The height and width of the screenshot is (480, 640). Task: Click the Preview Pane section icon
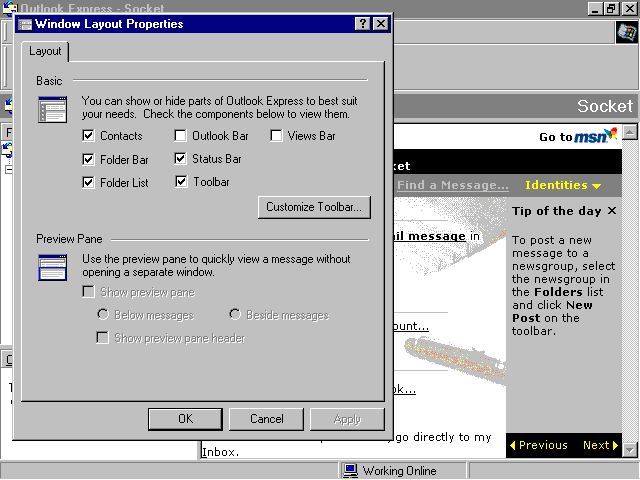(x=52, y=268)
